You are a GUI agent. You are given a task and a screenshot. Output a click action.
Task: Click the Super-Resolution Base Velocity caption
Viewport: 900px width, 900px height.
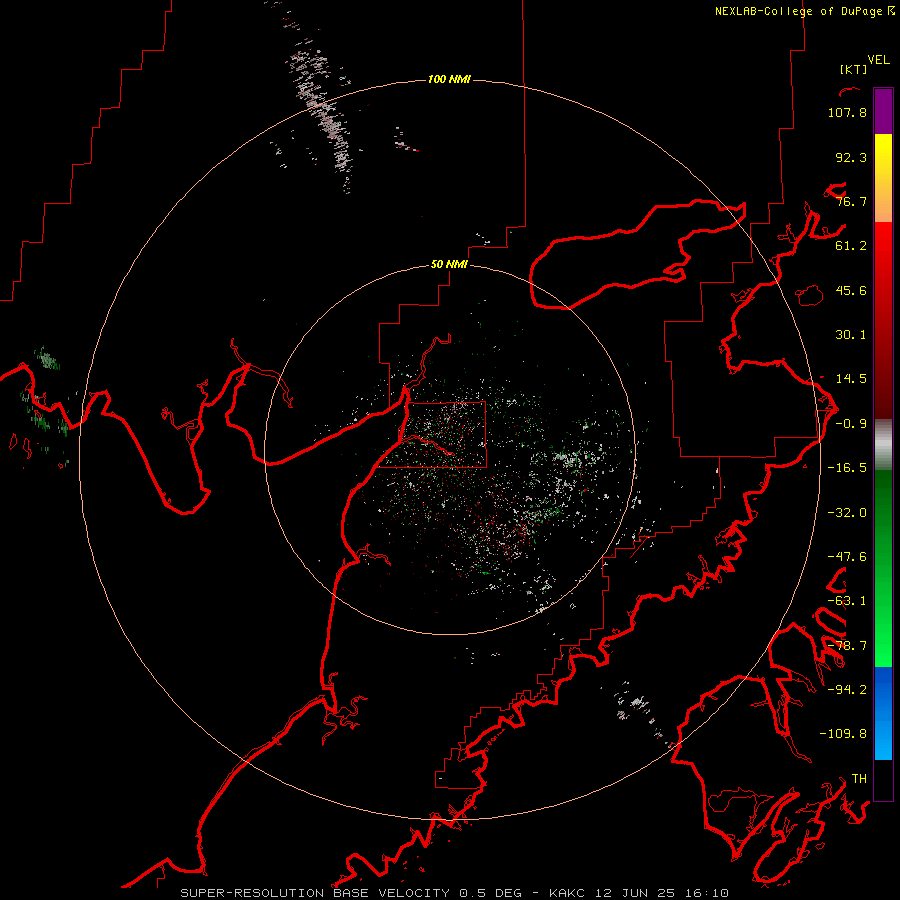click(455, 893)
